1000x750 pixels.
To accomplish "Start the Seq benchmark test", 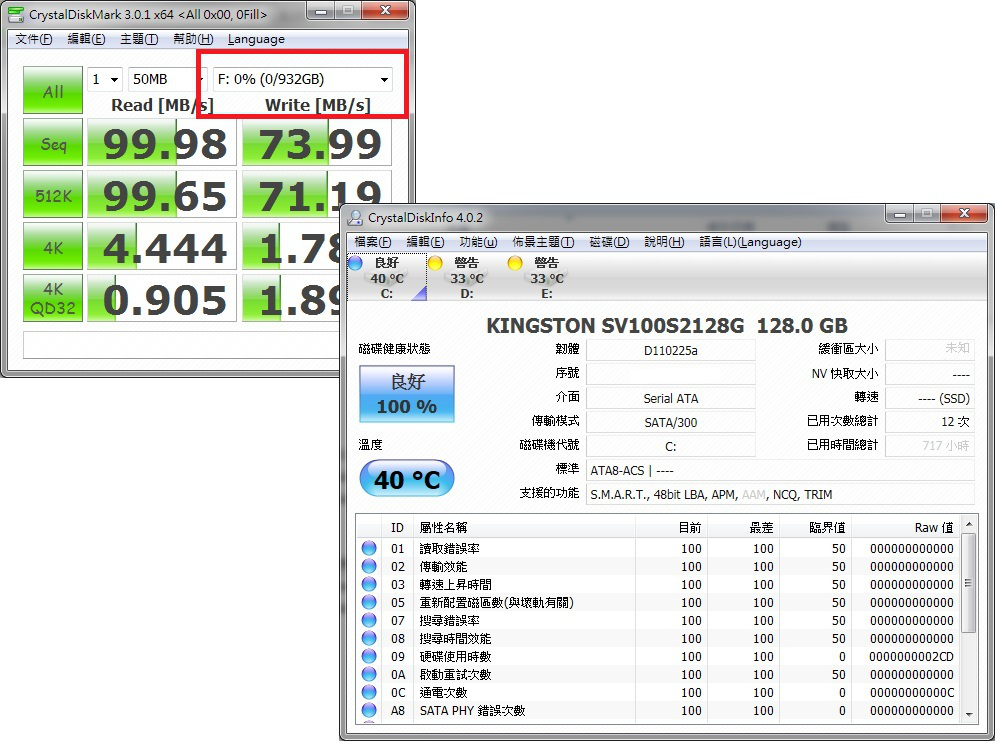I will point(53,142).
